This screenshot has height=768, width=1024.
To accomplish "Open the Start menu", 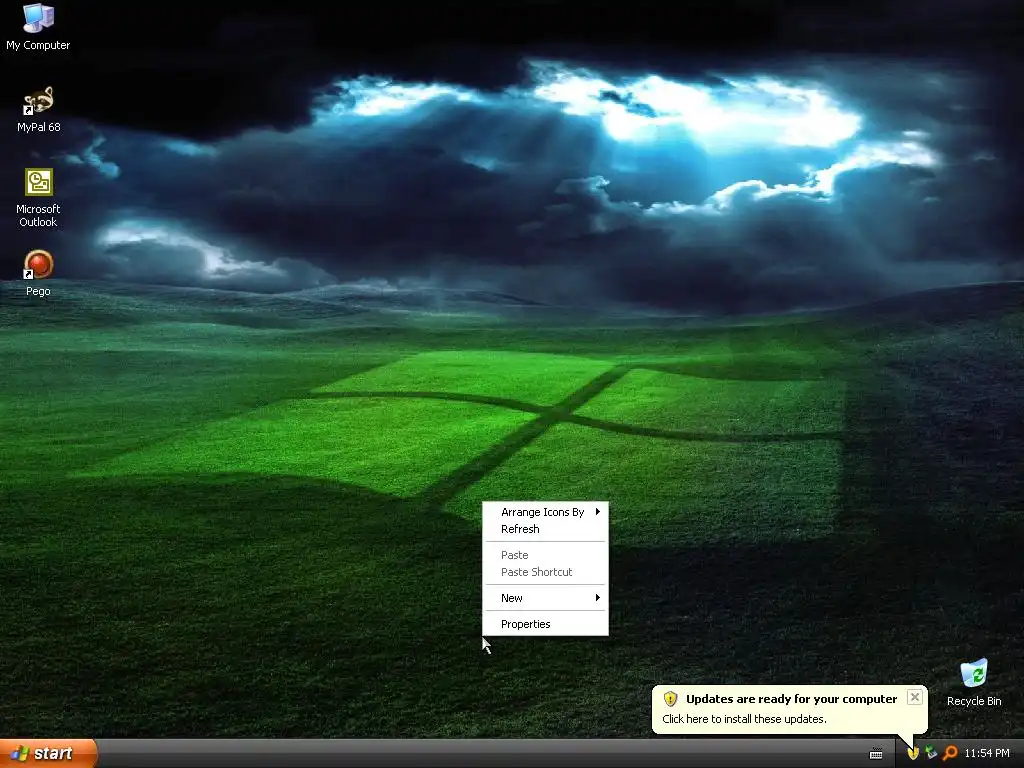I will (x=48, y=753).
